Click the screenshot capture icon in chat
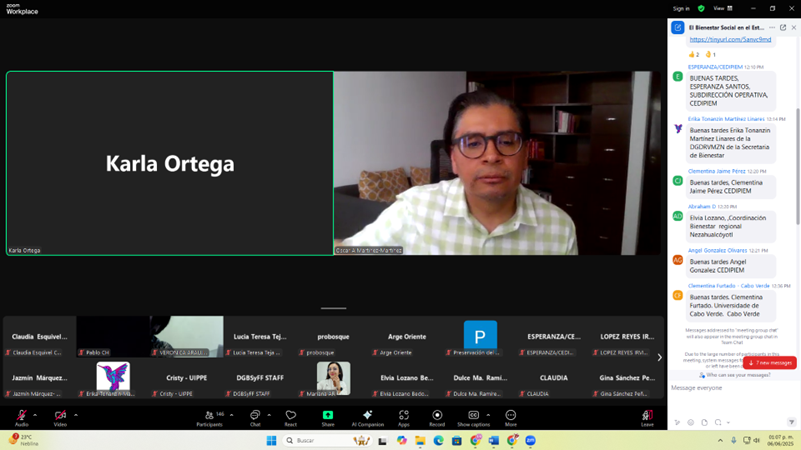 pos(718,422)
